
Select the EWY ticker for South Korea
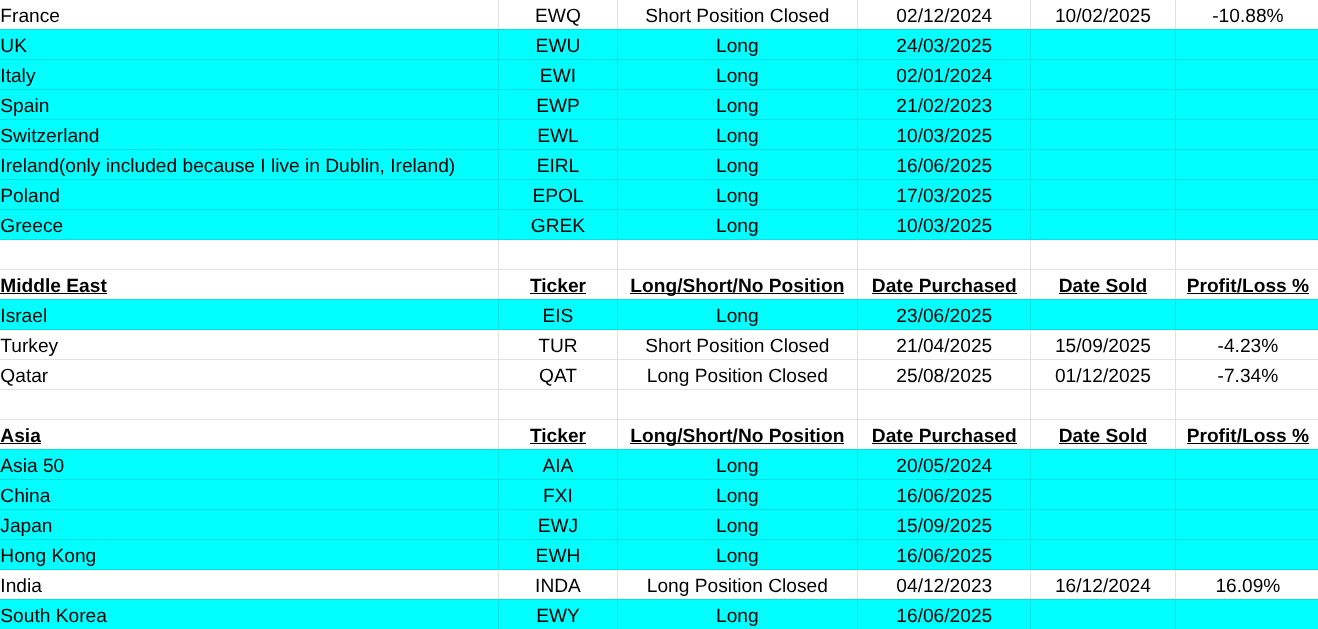point(557,616)
